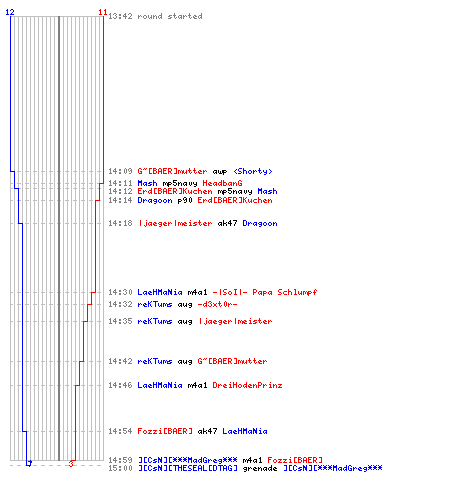This screenshot has width=450, height=500.
Task: Select the 13:42 round started entry
Action: [x=155, y=16]
